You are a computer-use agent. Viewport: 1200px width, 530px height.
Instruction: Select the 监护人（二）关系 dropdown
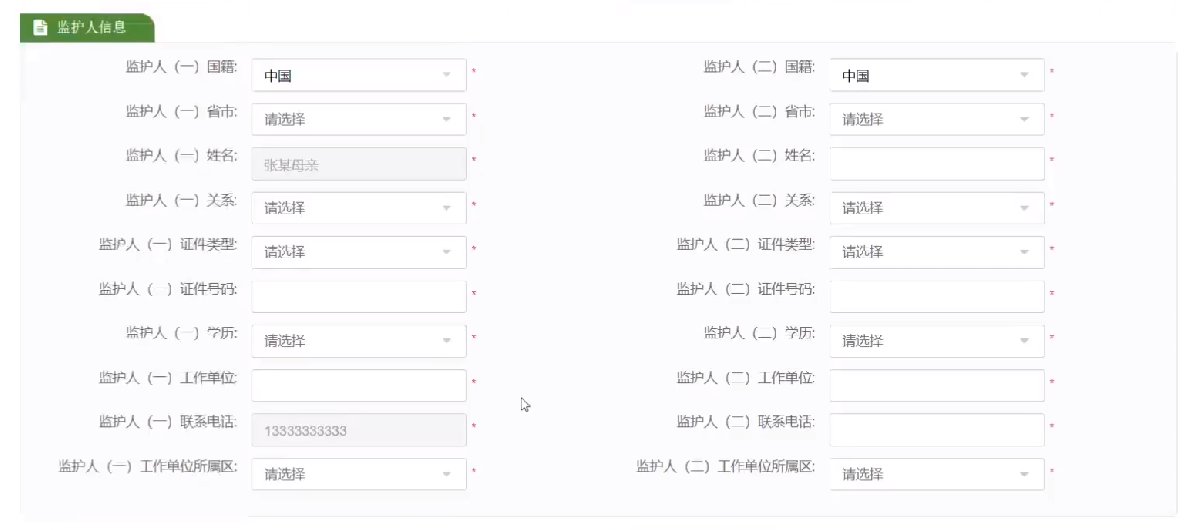[936, 208]
